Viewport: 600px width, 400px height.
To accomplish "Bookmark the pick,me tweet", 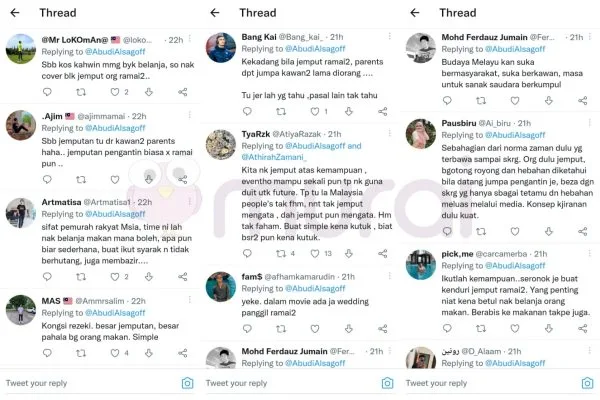I will click(x=549, y=328).
